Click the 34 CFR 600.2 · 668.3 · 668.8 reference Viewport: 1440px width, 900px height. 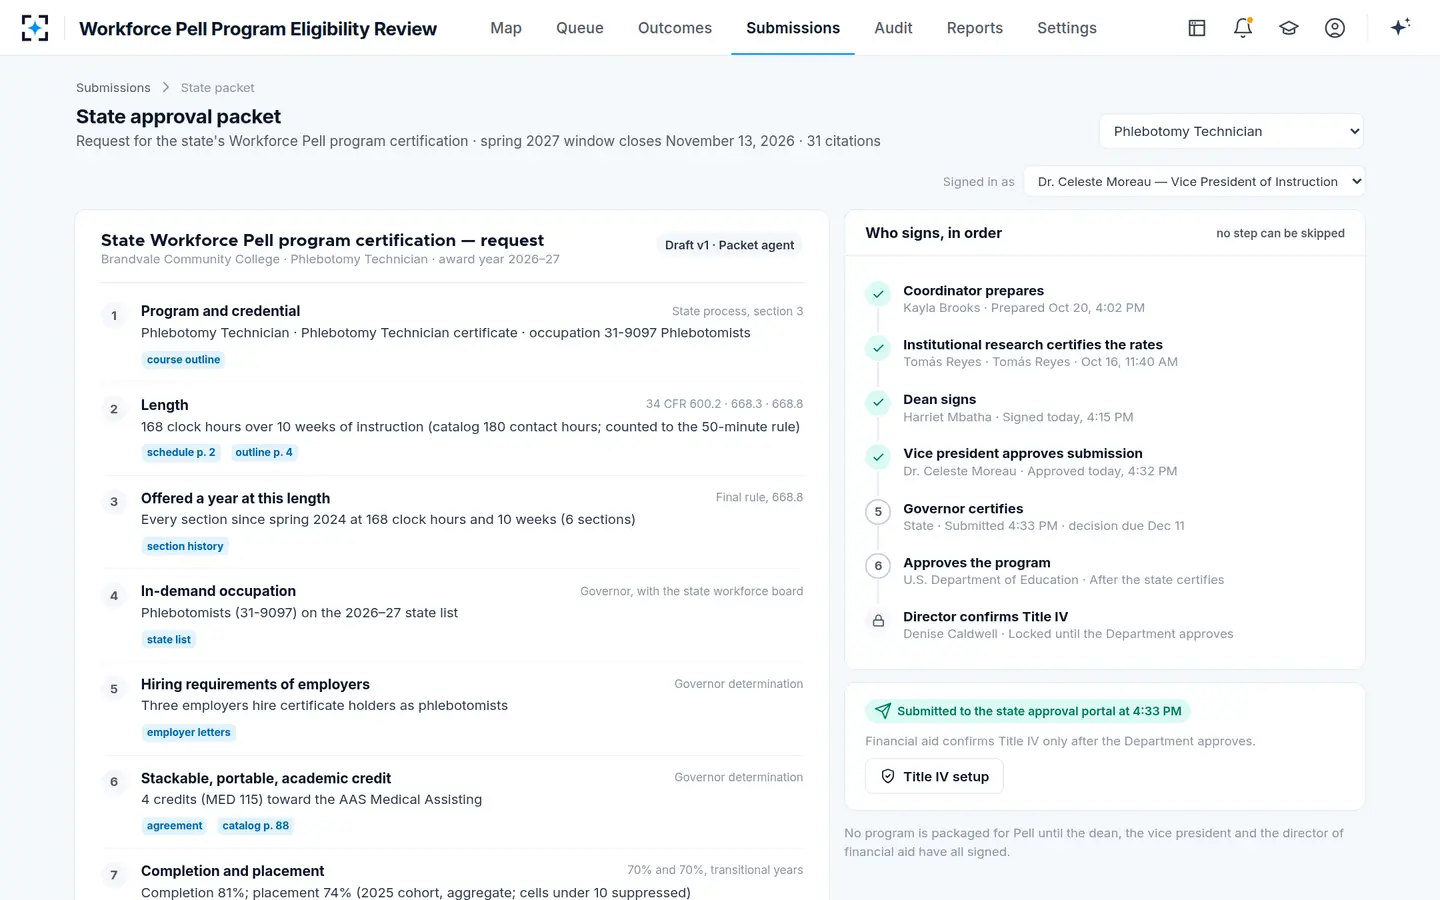pyautogui.click(x=724, y=404)
